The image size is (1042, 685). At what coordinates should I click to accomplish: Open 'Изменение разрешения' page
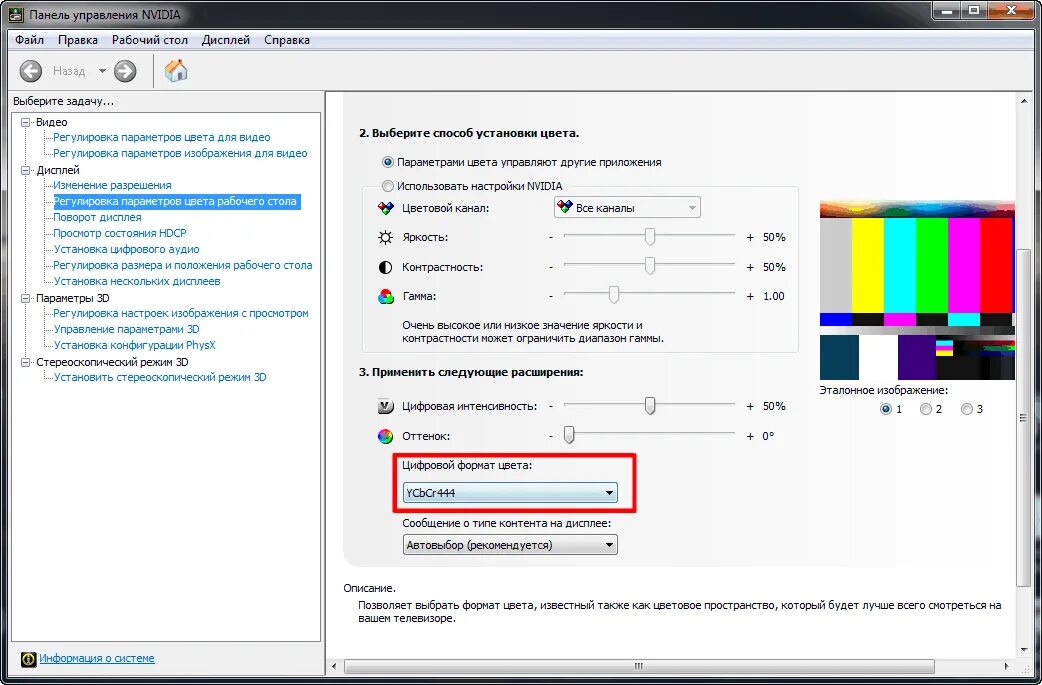112,185
